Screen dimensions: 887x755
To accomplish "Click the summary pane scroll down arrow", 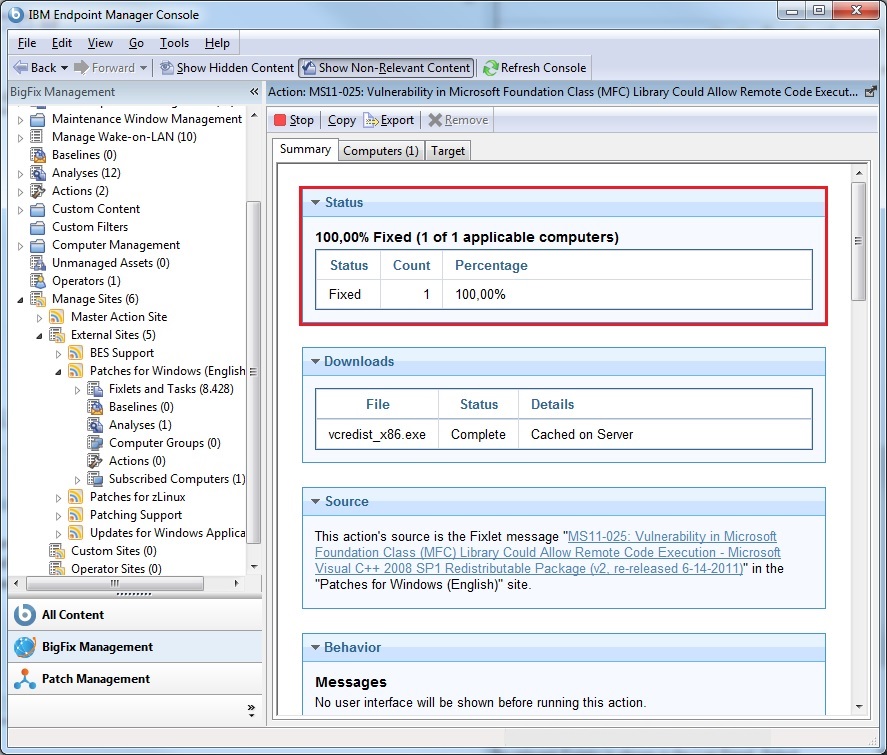I will (x=859, y=706).
